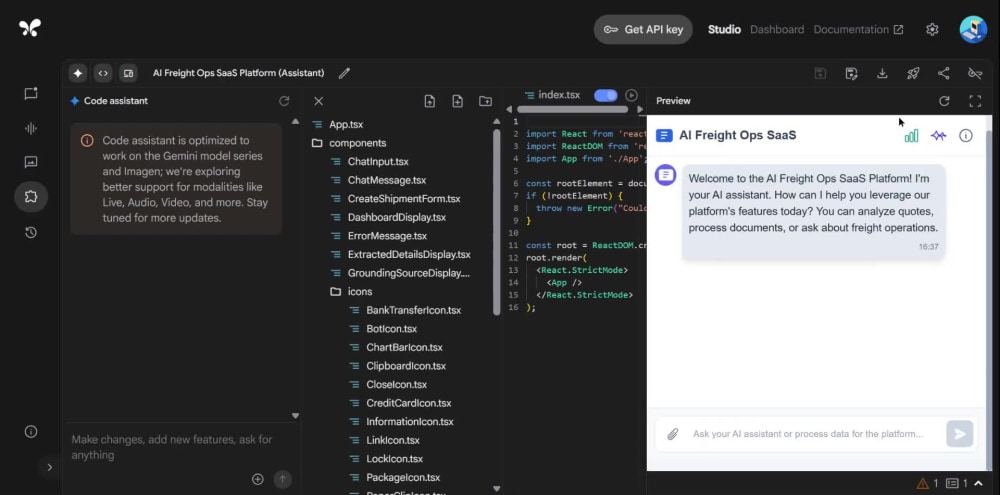Click the user profile avatar
1000x495 pixels.
click(973, 29)
